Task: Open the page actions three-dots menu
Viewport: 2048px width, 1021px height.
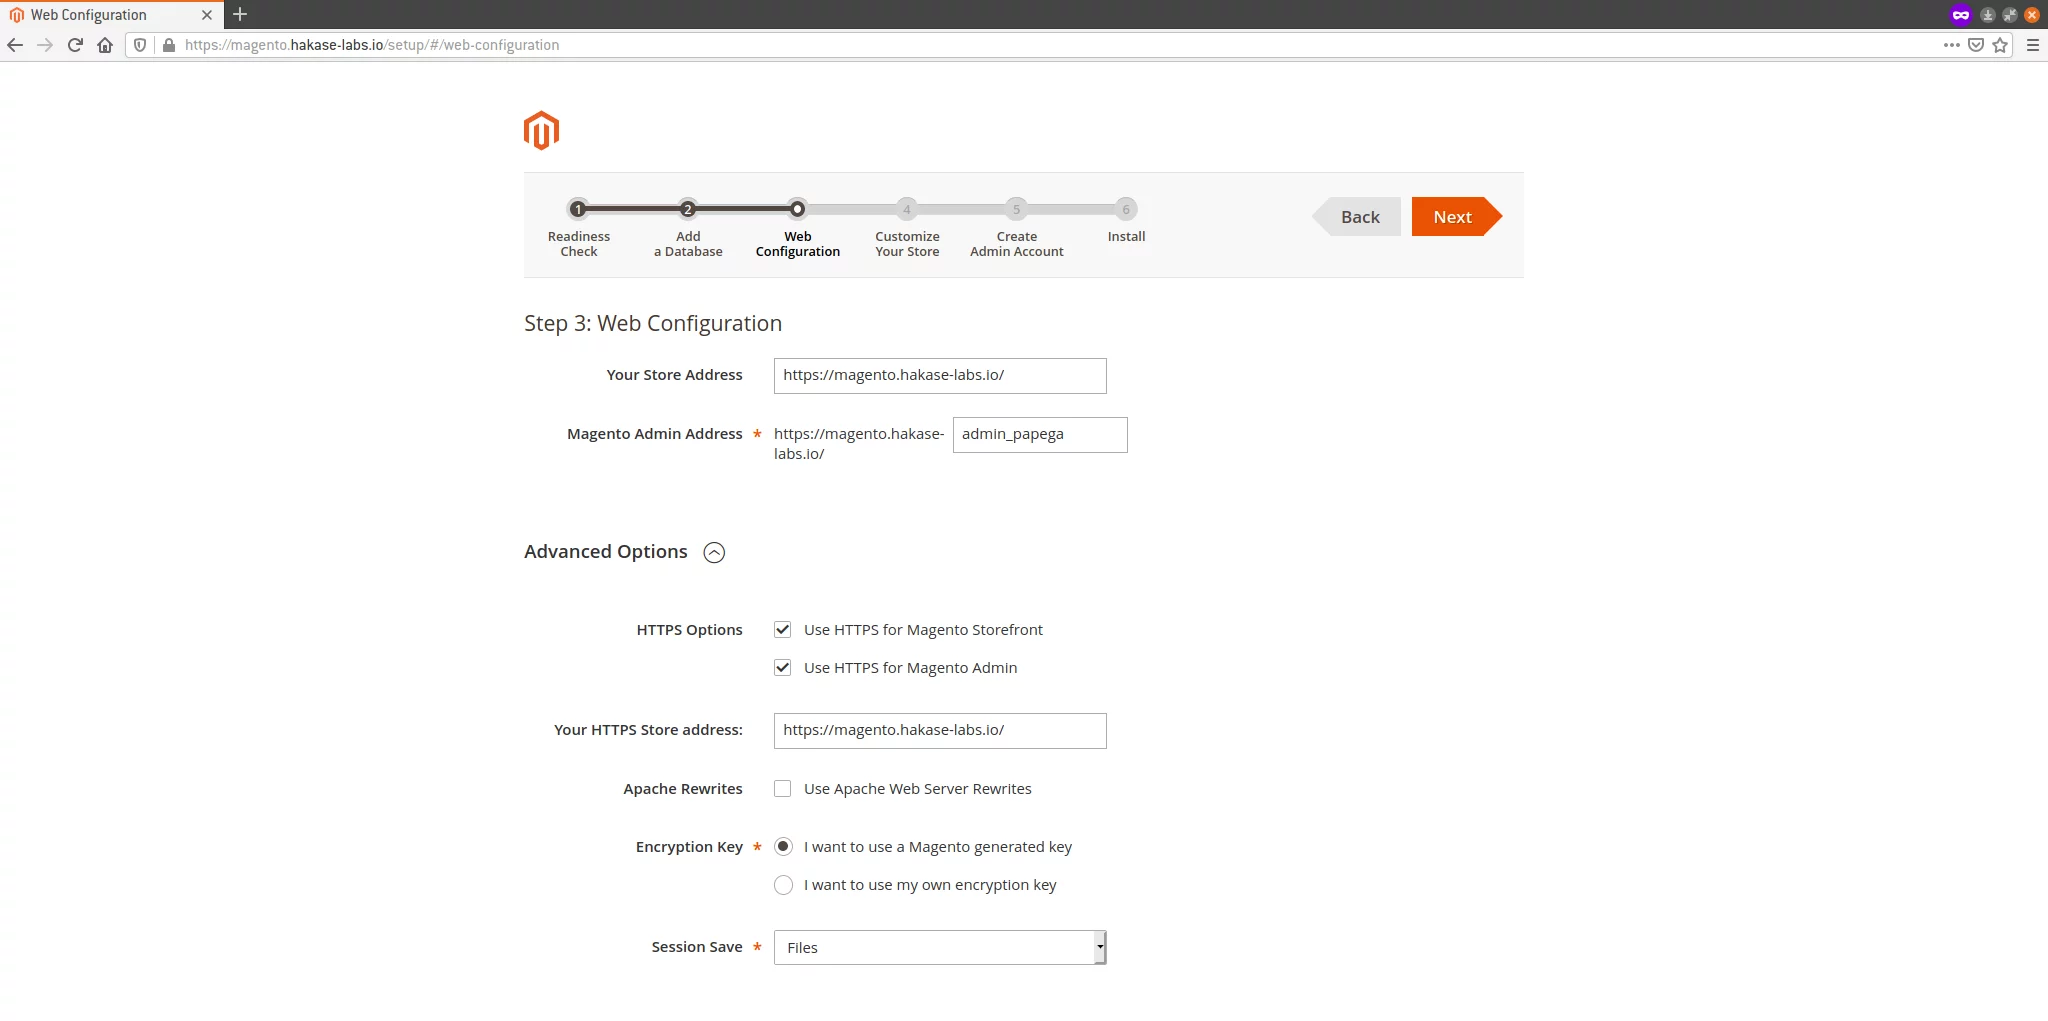Action: (1951, 45)
